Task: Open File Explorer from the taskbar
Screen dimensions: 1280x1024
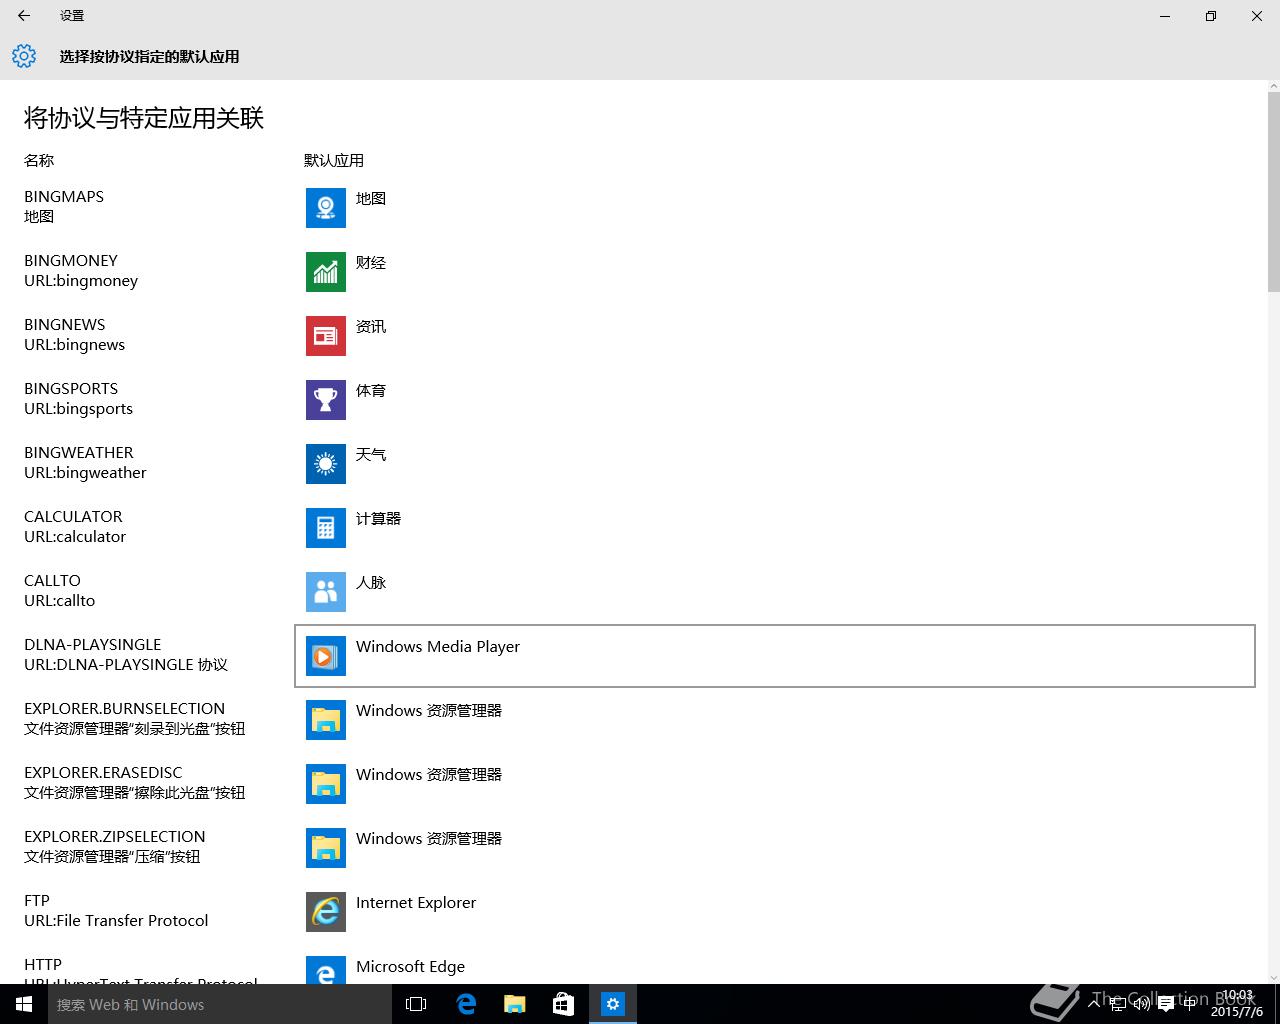Action: tap(515, 1004)
